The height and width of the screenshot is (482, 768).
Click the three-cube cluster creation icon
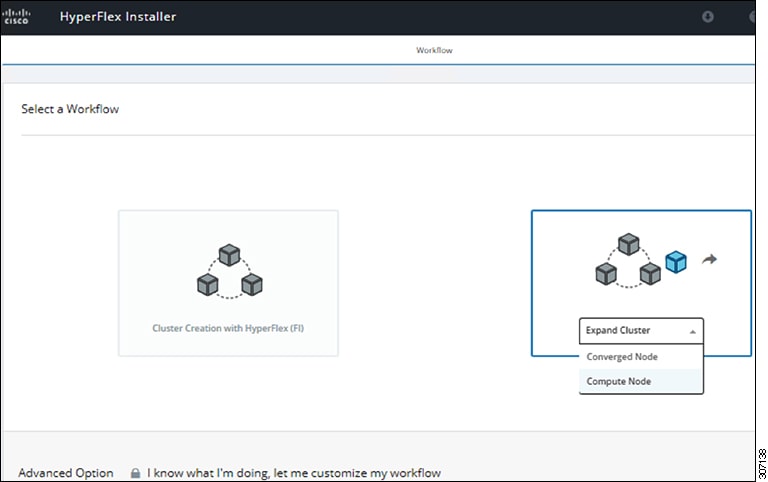(x=229, y=271)
